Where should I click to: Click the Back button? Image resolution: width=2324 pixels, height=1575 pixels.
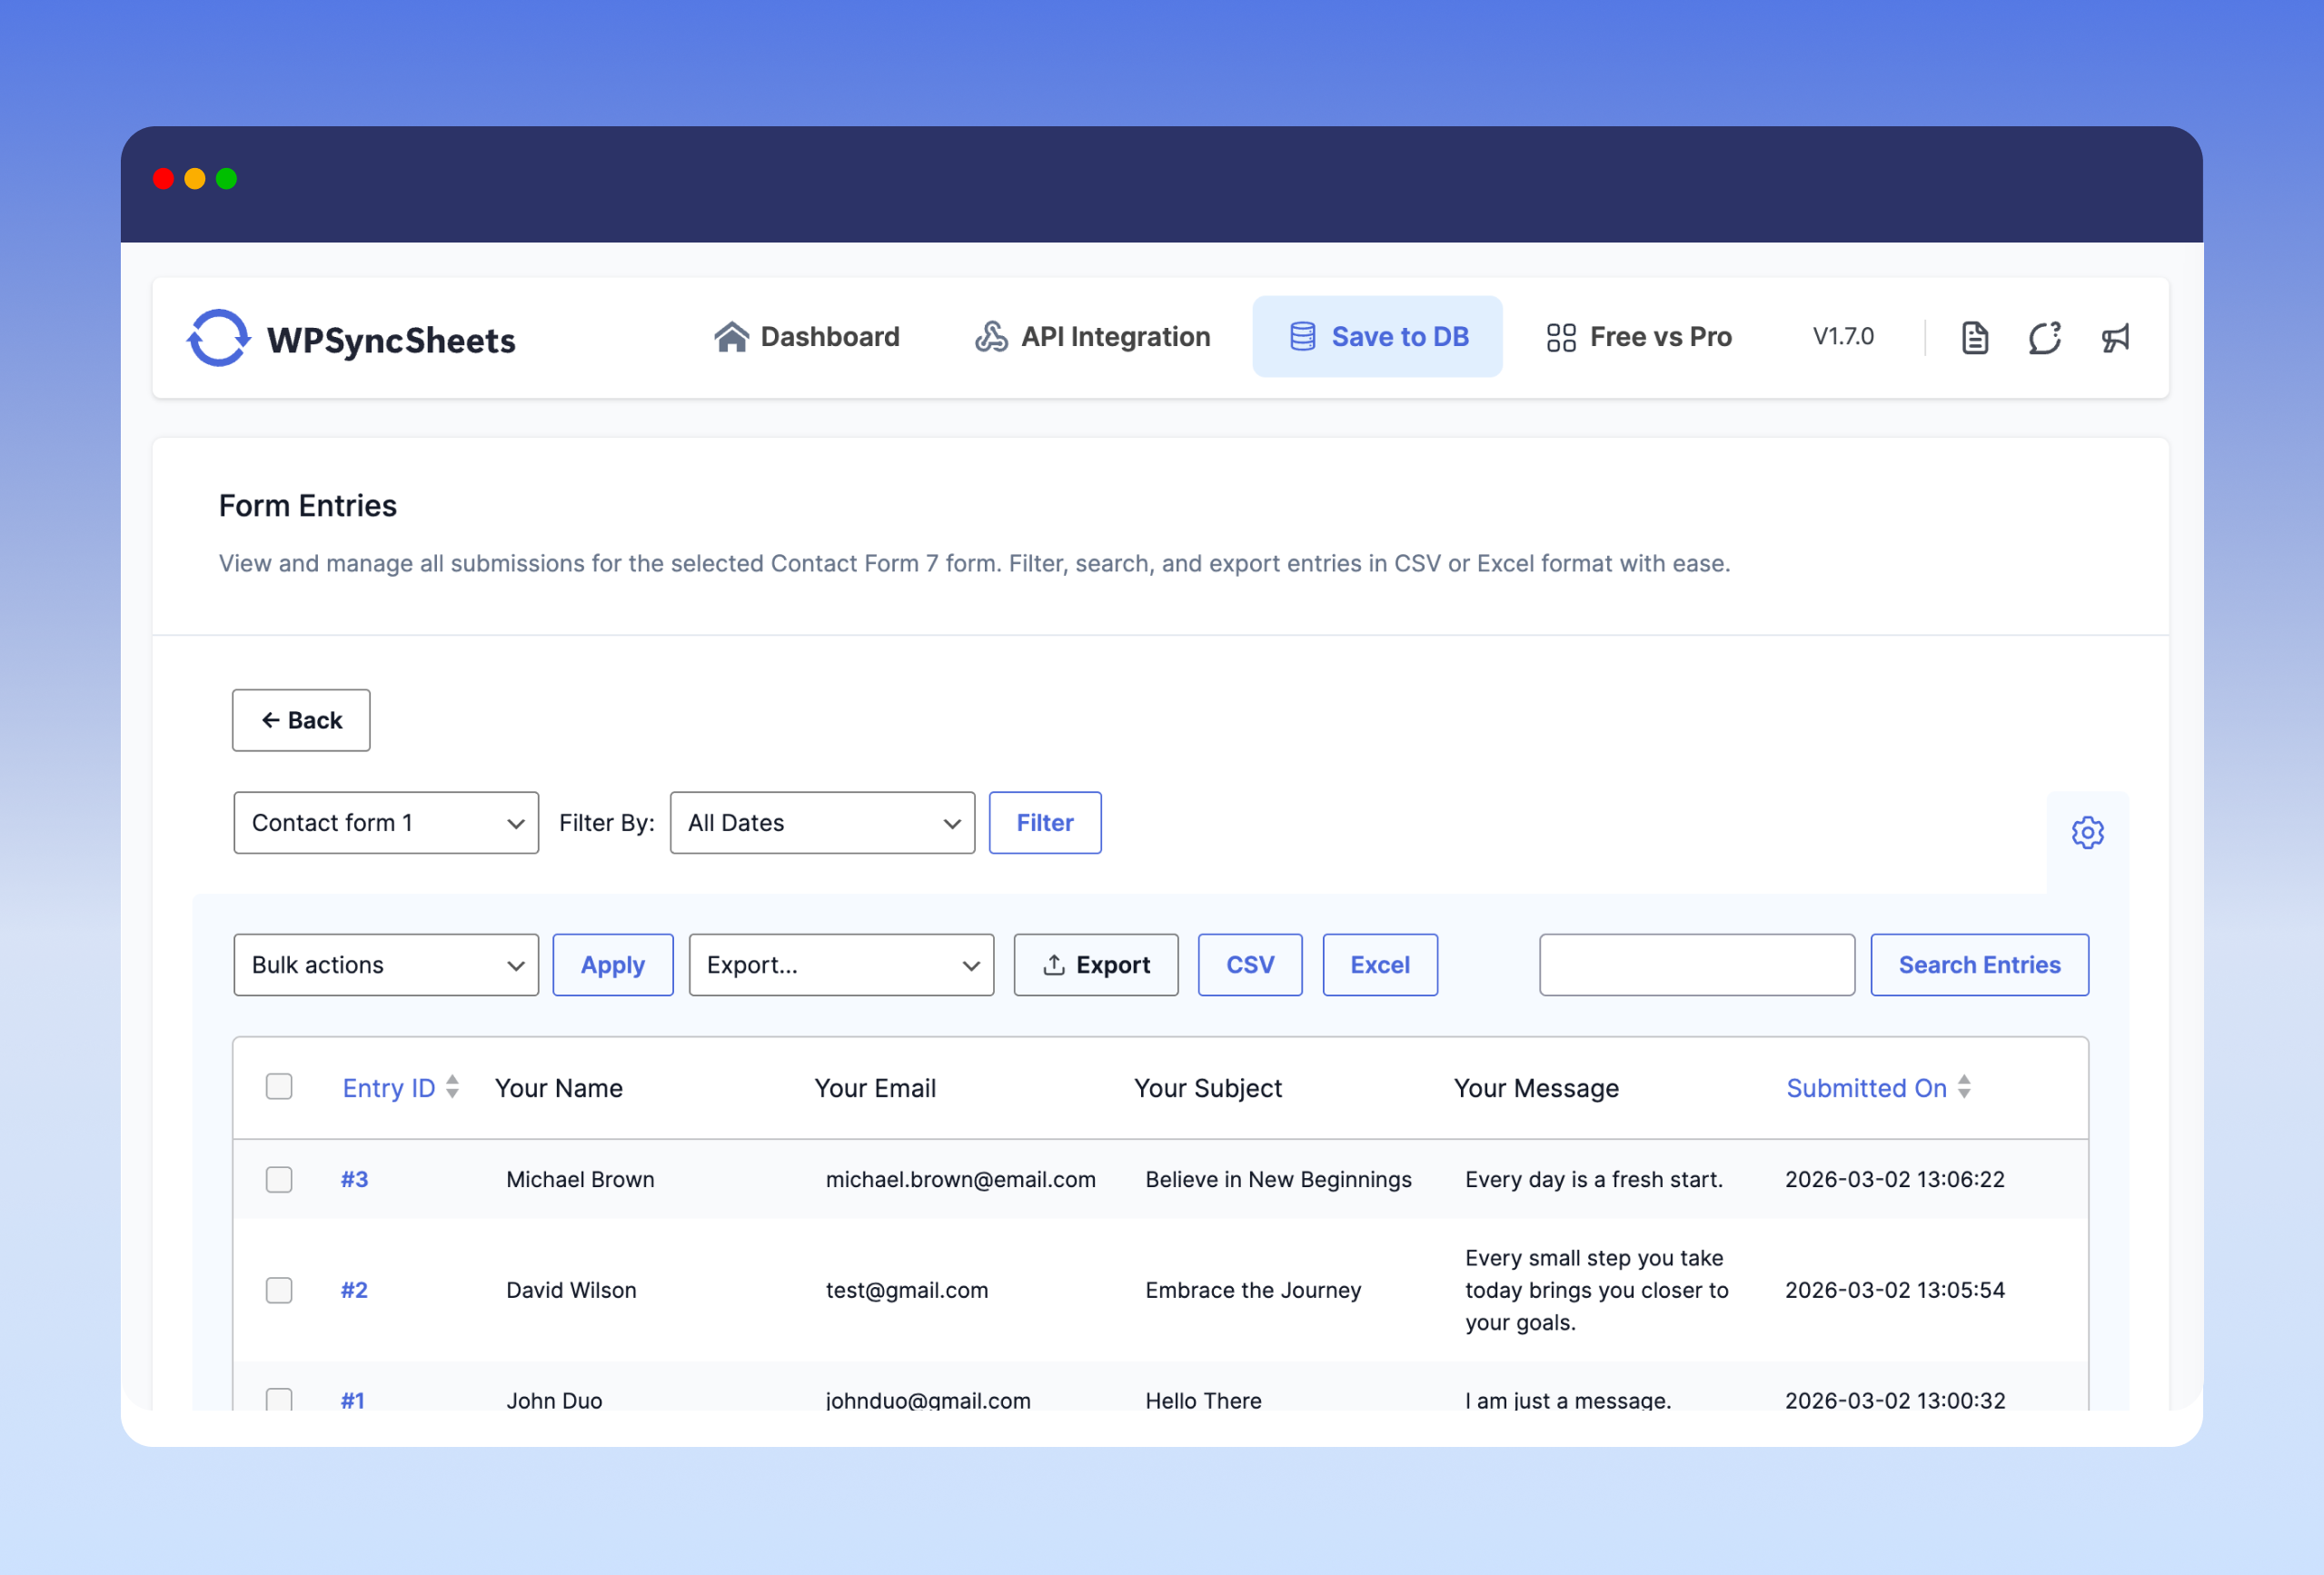pyautogui.click(x=301, y=720)
